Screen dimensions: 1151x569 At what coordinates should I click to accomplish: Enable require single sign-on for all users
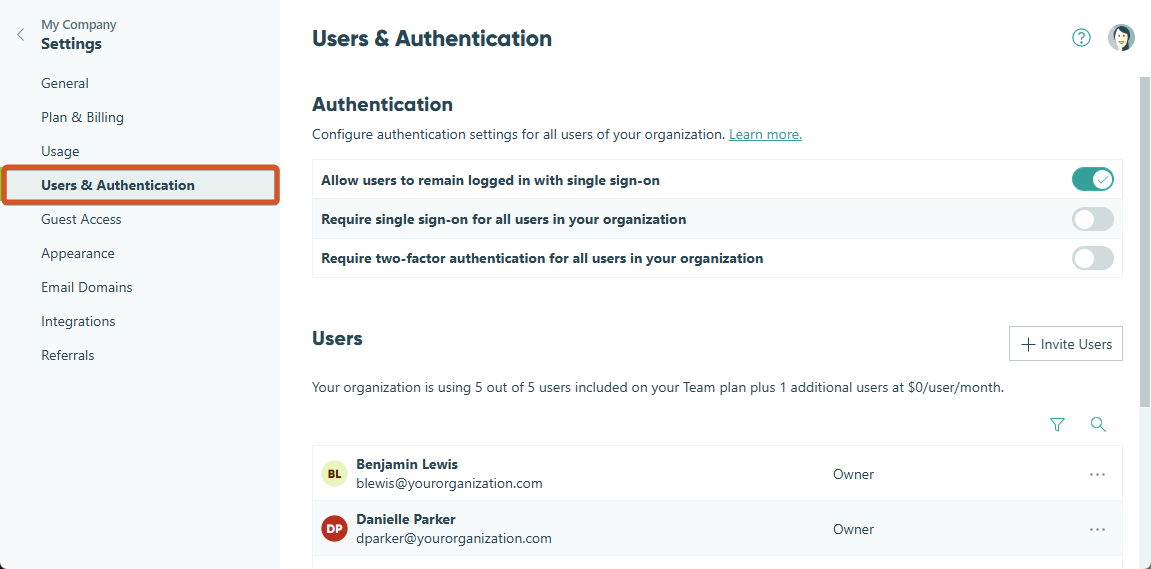[1093, 219]
